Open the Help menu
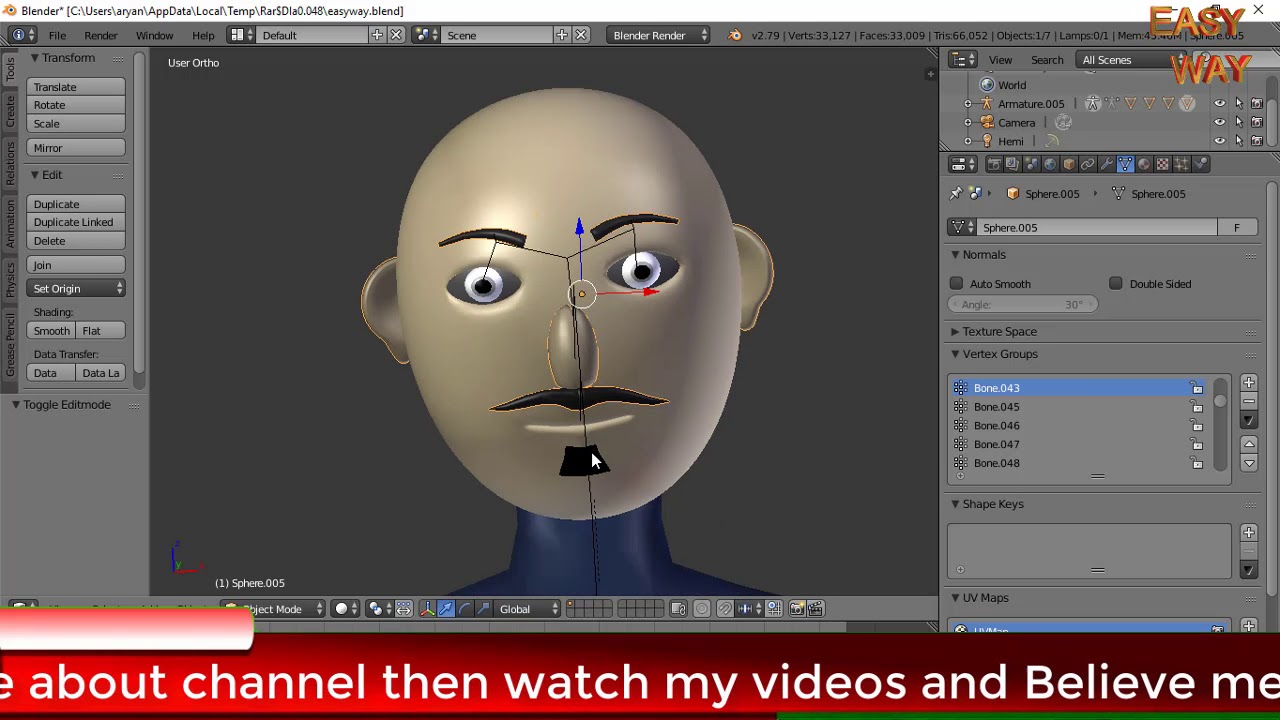The width and height of the screenshot is (1280, 720). click(x=203, y=35)
